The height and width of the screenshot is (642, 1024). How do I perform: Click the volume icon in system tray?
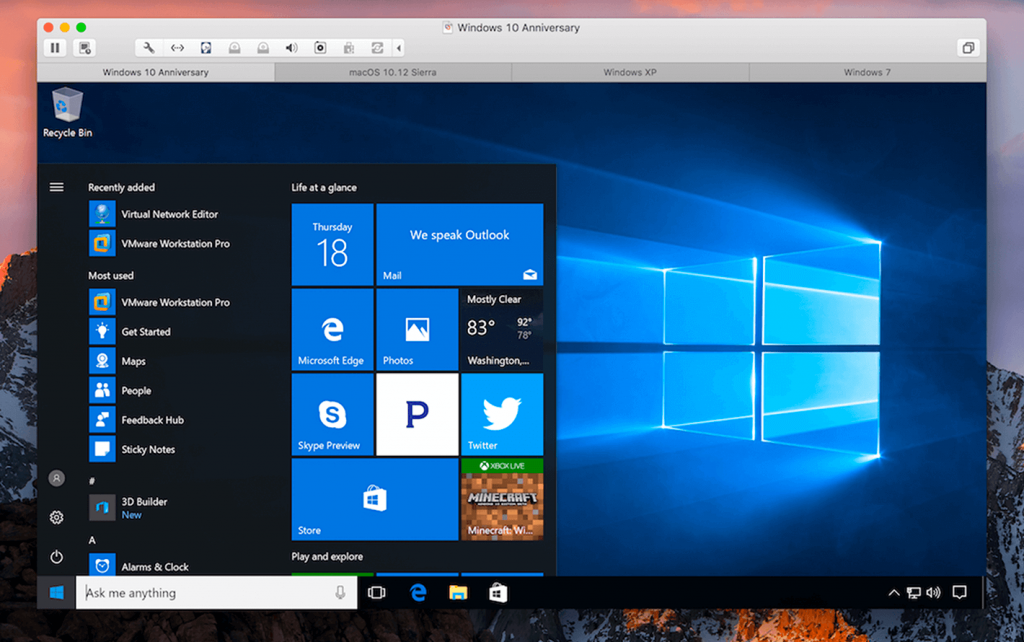tap(934, 592)
